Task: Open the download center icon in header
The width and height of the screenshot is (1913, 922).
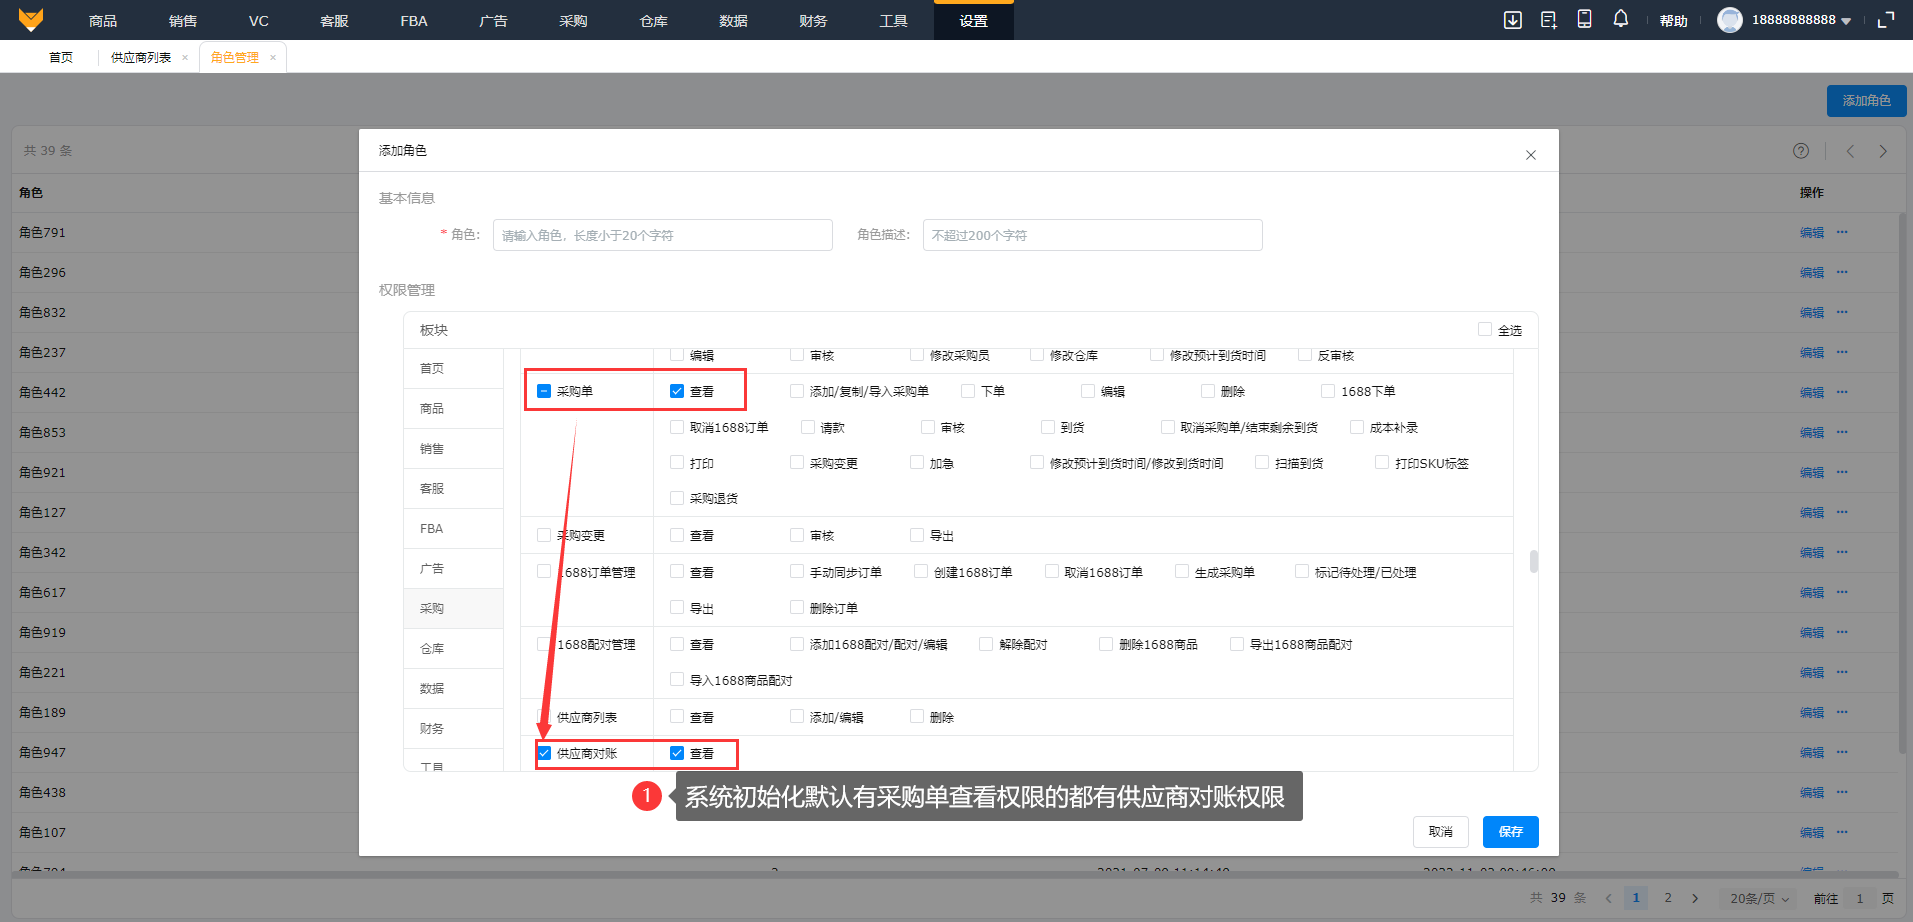Action: [x=1512, y=20]
